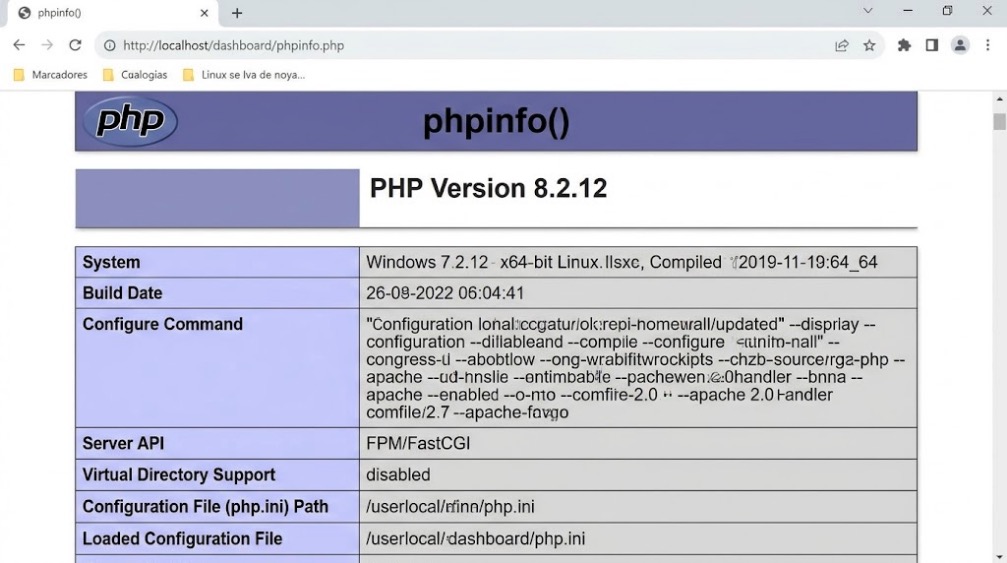Screen dimensions: 1007x563
Task: Click the Configure Command label
Action: (x=162, y=324)
